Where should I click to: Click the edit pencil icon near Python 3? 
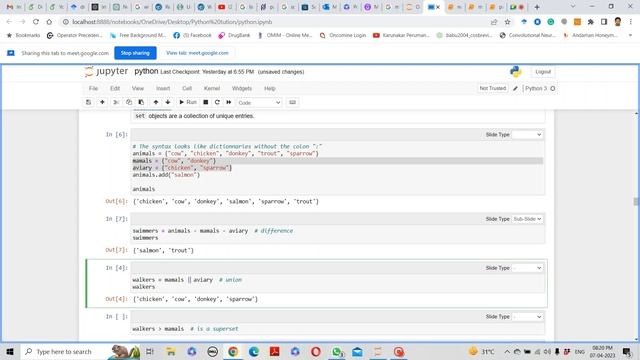516,88
